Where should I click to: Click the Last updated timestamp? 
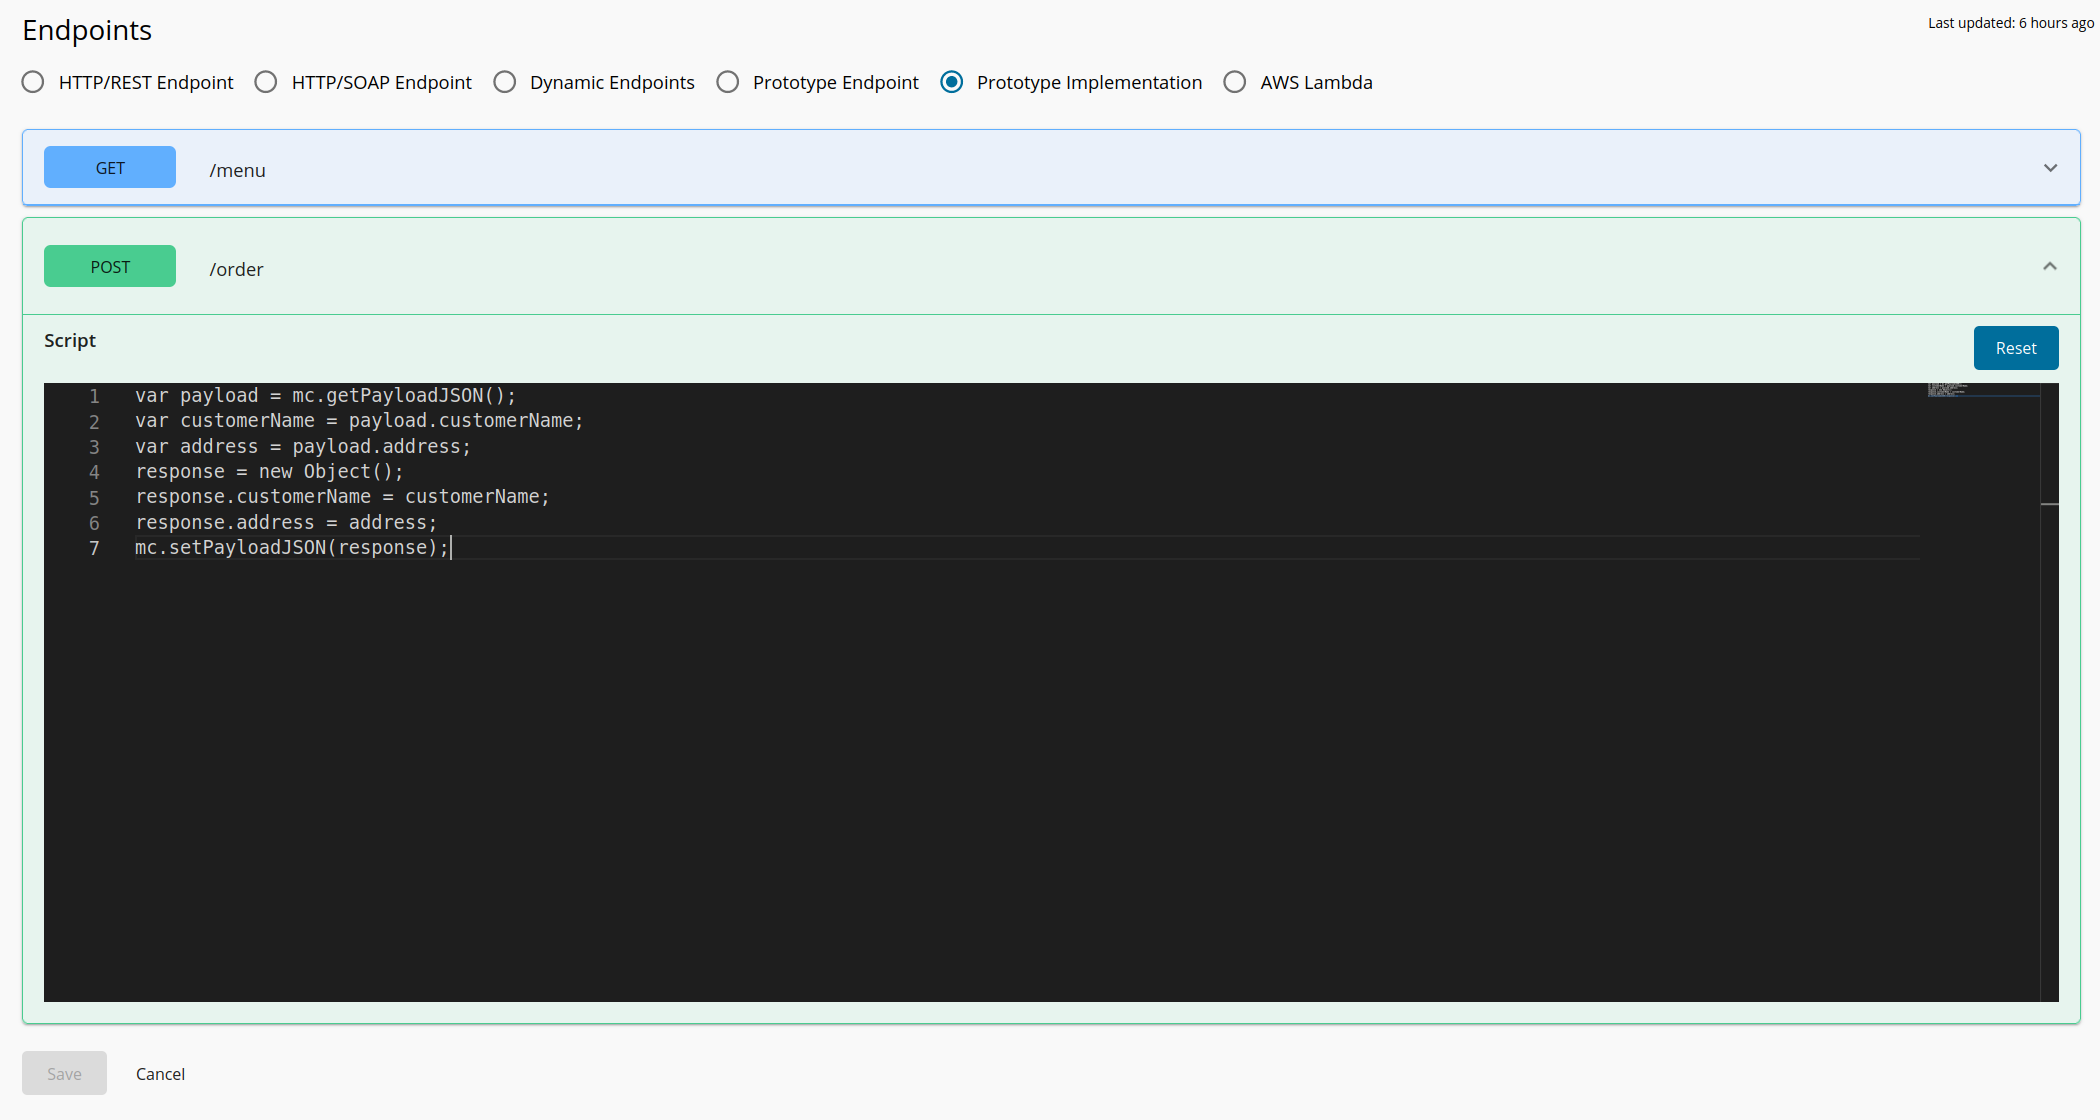pyautogui.click(x=2011, y=23)
